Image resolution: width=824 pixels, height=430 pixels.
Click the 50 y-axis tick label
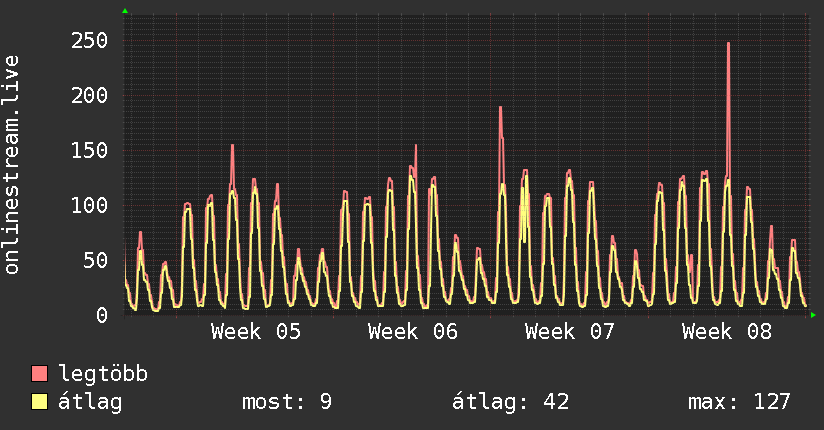pos(96,260)
